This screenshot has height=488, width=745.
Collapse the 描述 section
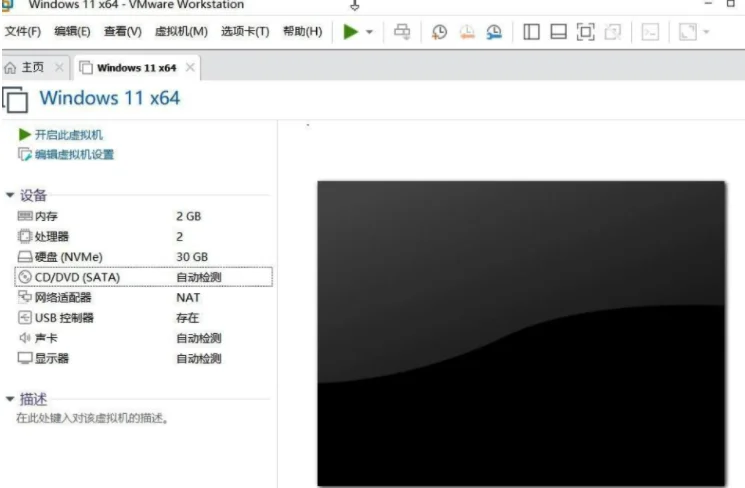click(x=10, y=399)
